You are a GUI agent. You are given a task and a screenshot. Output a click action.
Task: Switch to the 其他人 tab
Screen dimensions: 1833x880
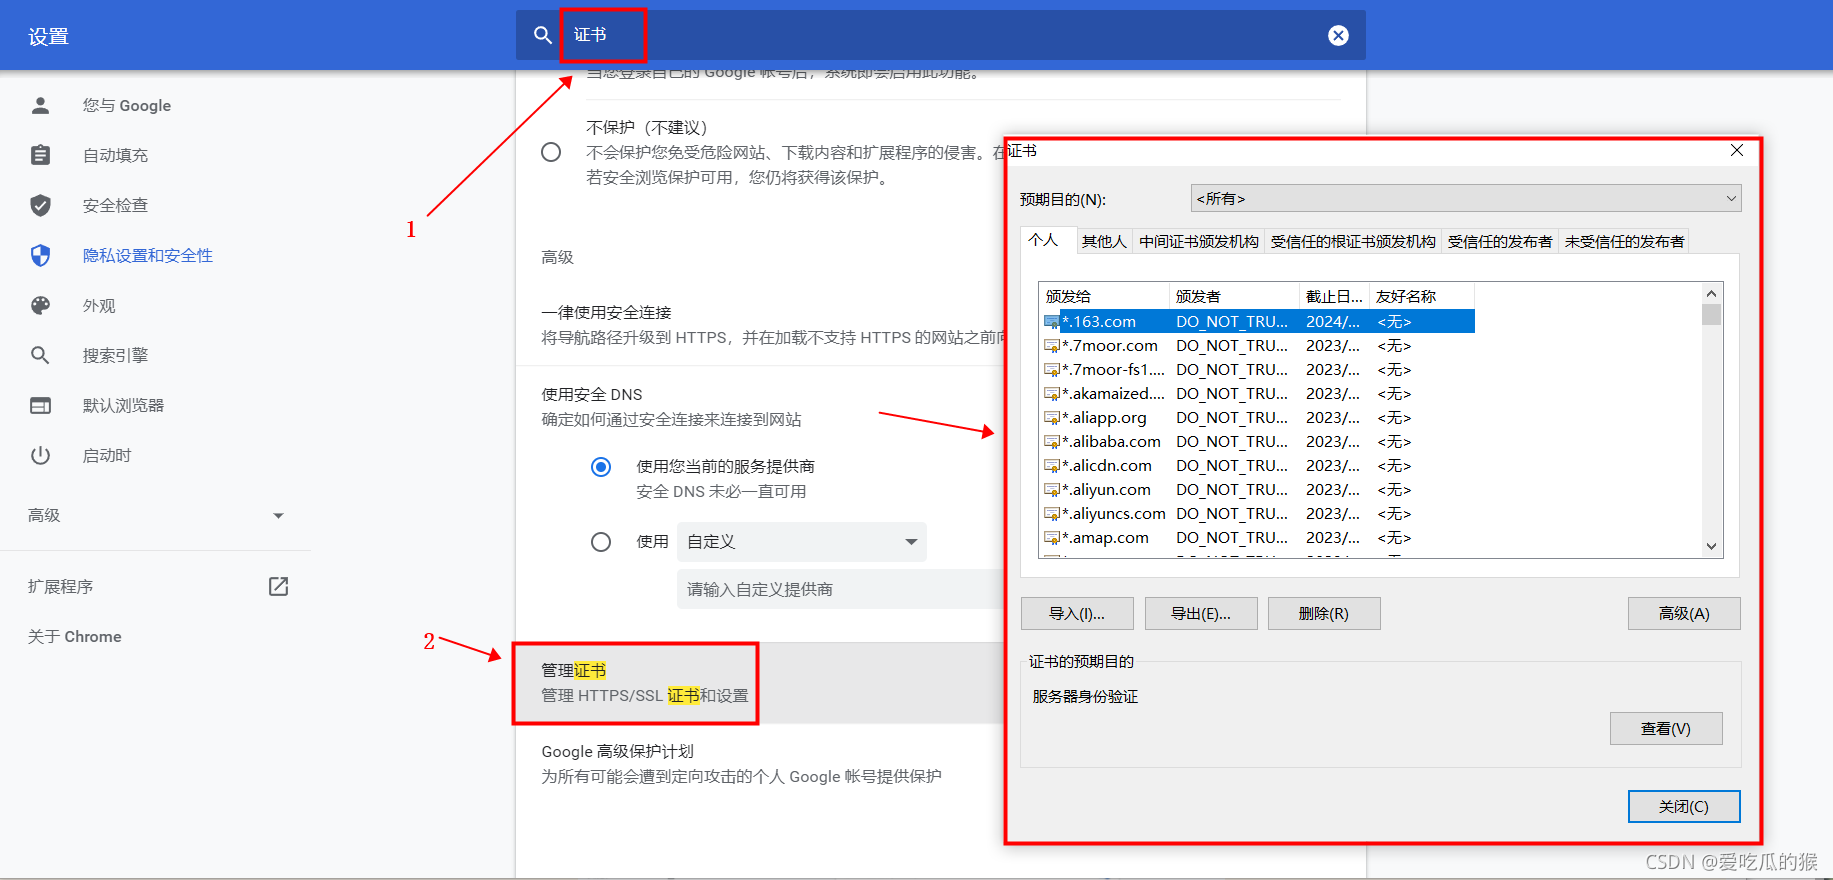point(1104,241)
